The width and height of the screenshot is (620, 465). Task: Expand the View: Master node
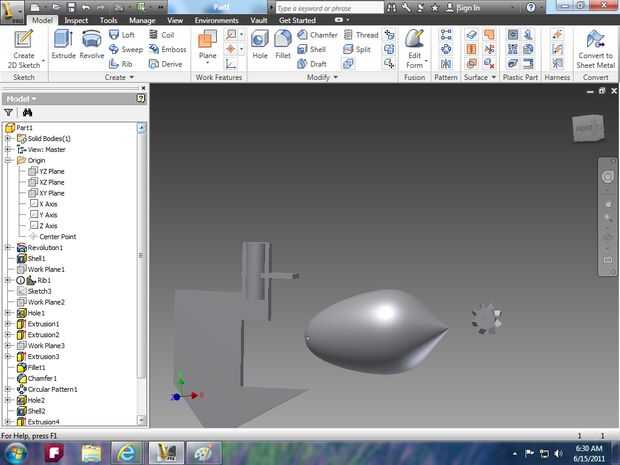pyautogui.click(x=8, y=149)
